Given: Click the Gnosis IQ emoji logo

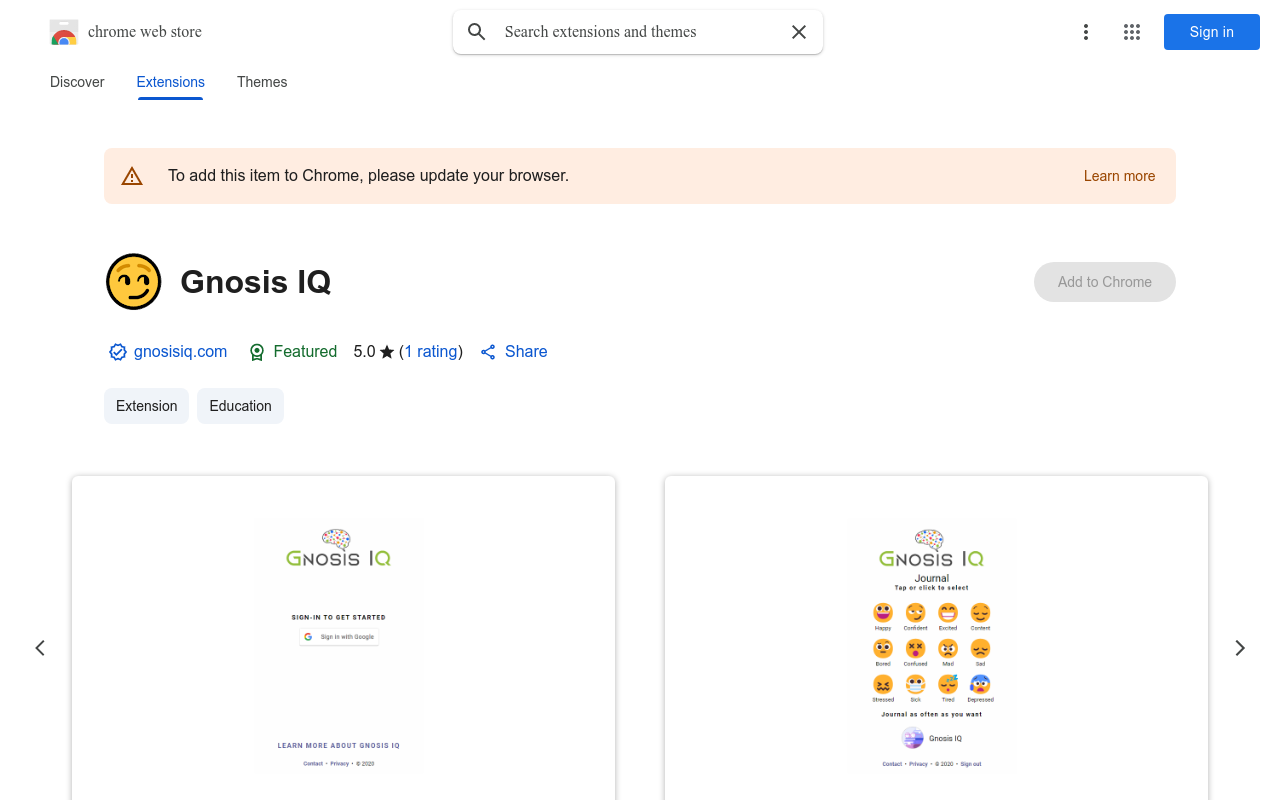Looking at the screenshot, I should (134, 282).
